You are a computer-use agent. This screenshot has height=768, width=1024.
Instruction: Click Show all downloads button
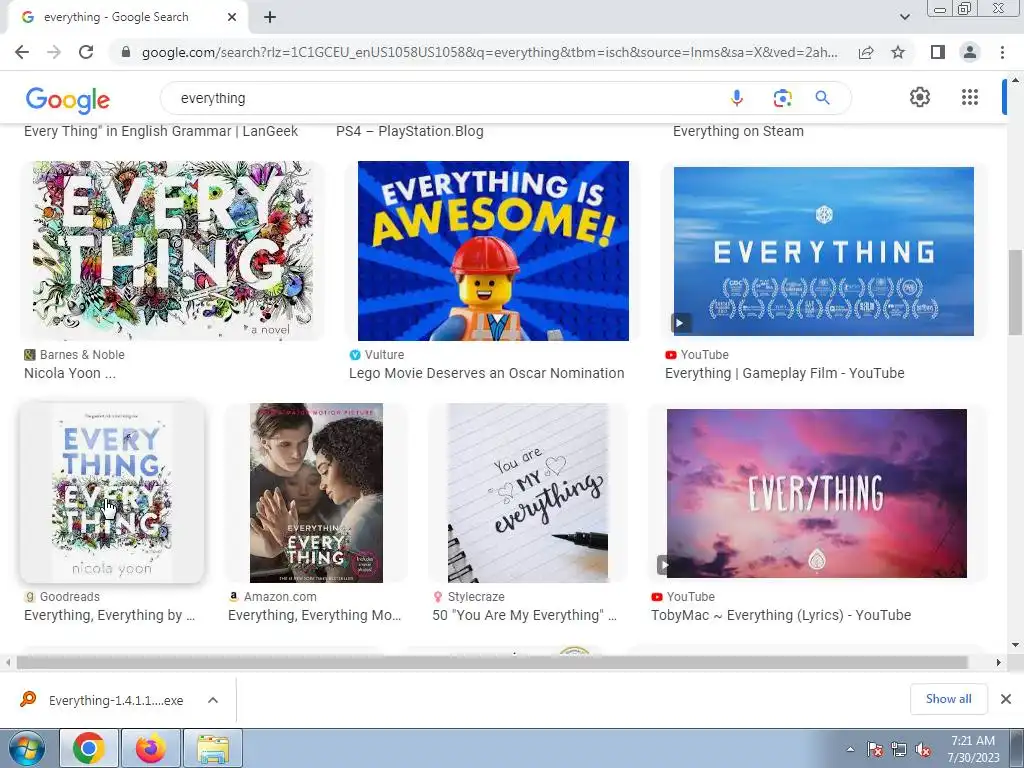948,699
